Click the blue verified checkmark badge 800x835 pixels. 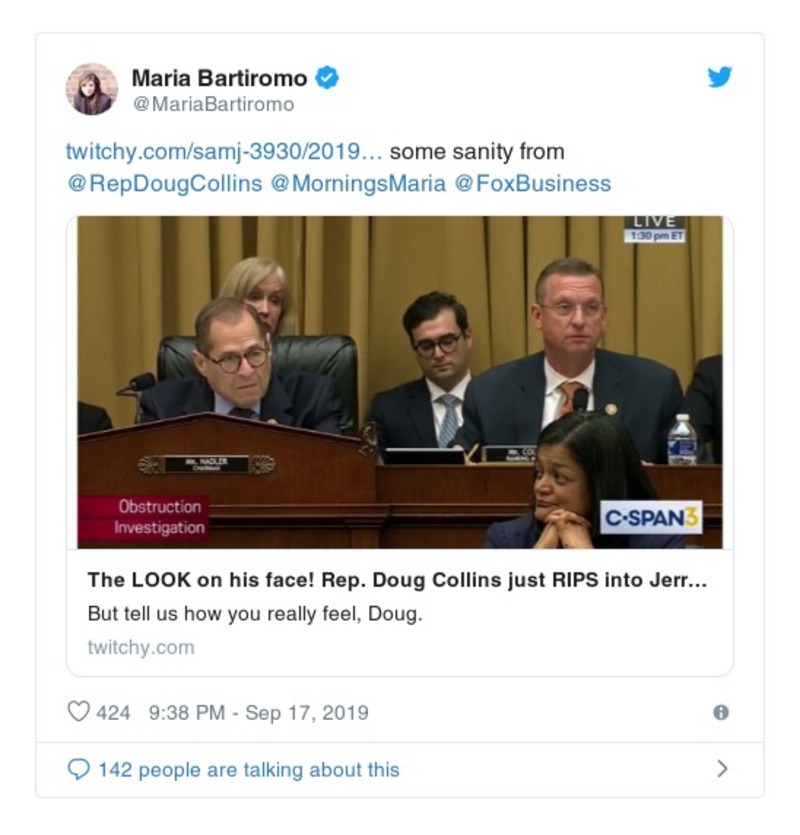click(x=327, y=78)
